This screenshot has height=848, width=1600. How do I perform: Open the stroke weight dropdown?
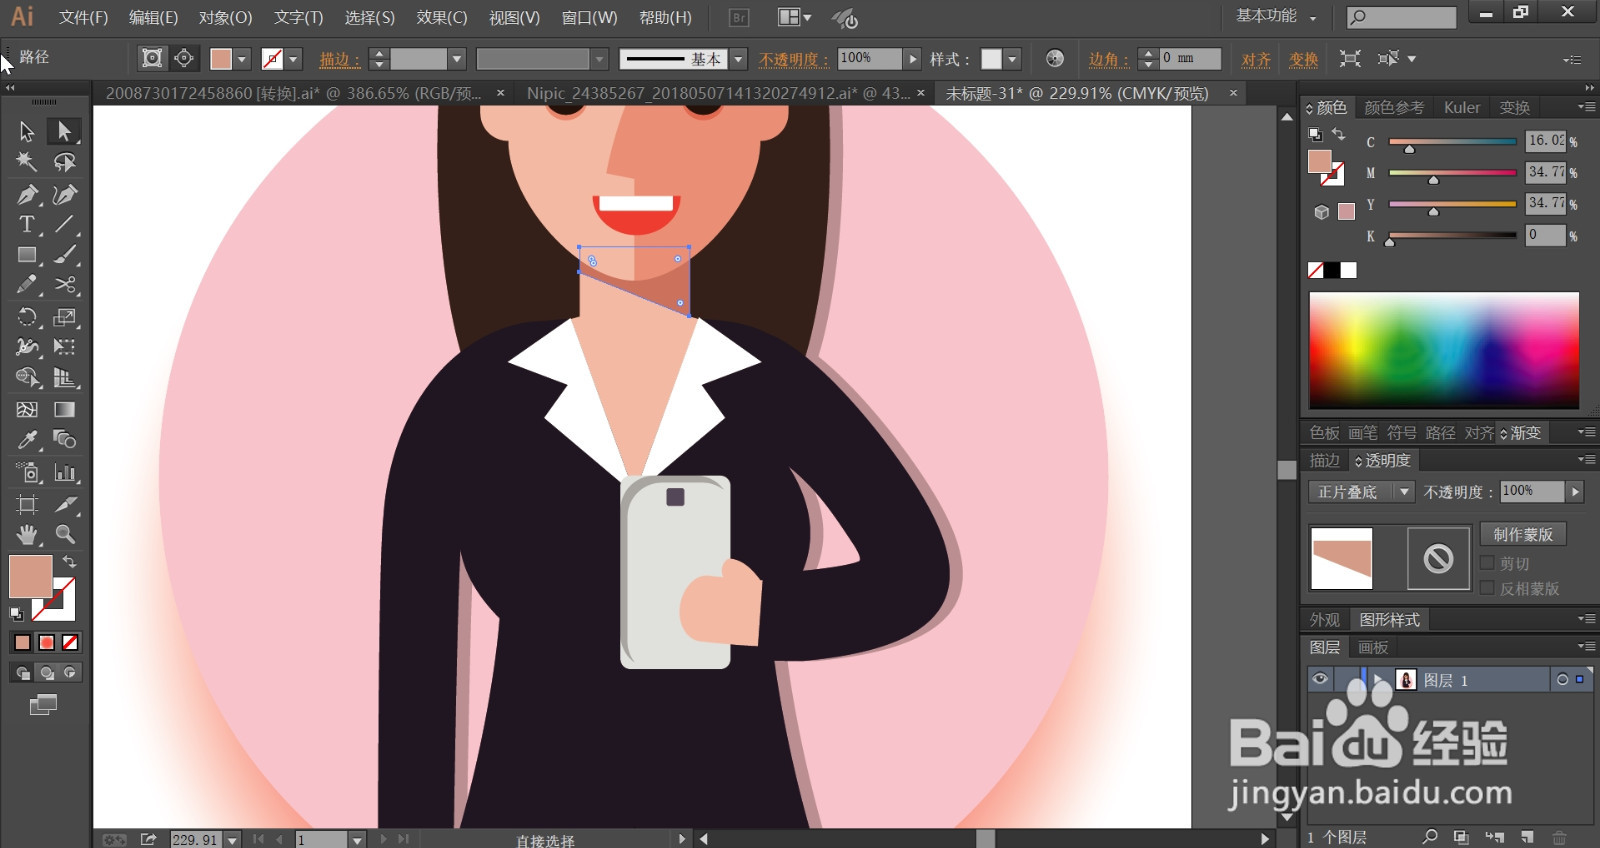(x=457, y=59)
